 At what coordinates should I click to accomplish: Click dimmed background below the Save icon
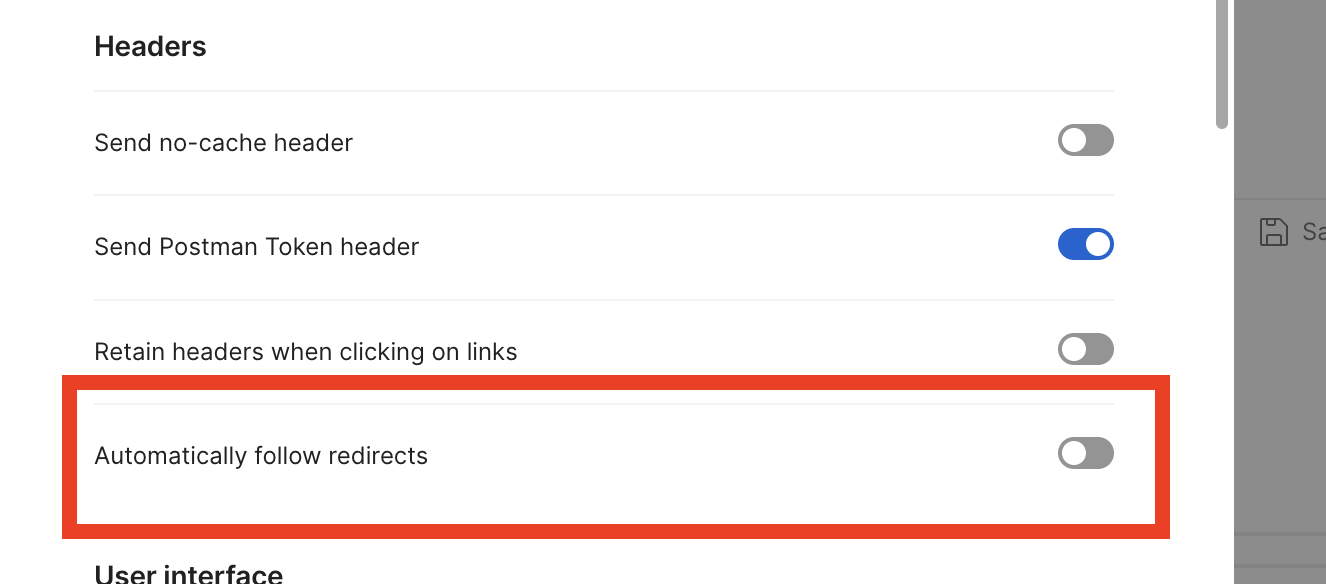1280,400
